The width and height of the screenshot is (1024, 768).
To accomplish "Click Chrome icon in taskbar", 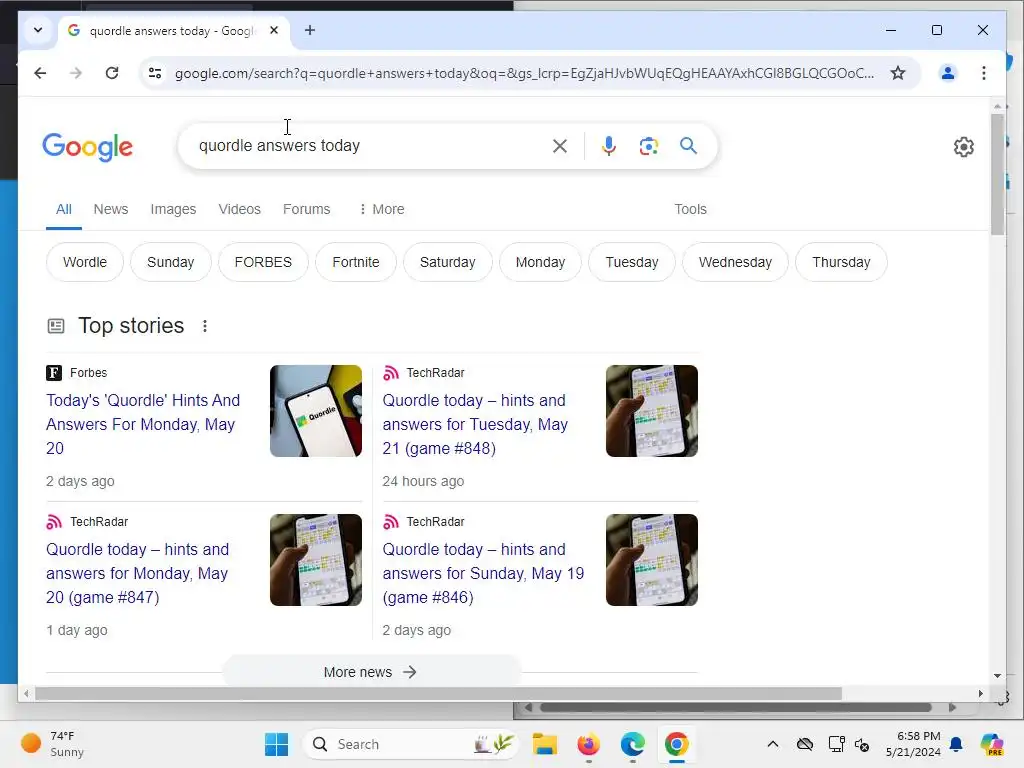I will click(677, 744).
